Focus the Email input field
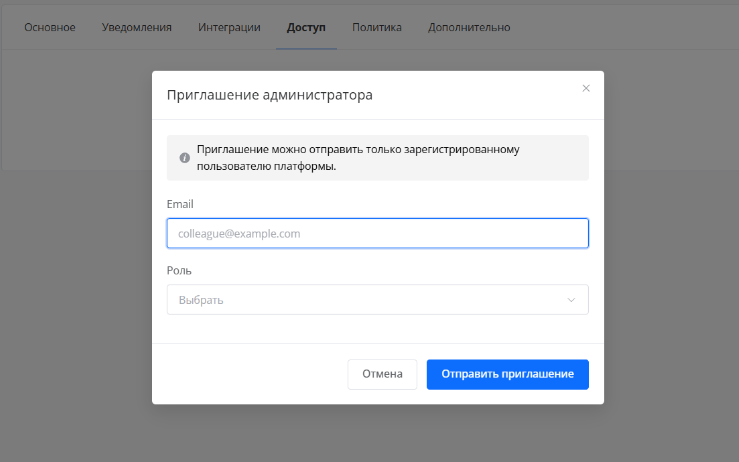739x462 pixels. [377, 233]
